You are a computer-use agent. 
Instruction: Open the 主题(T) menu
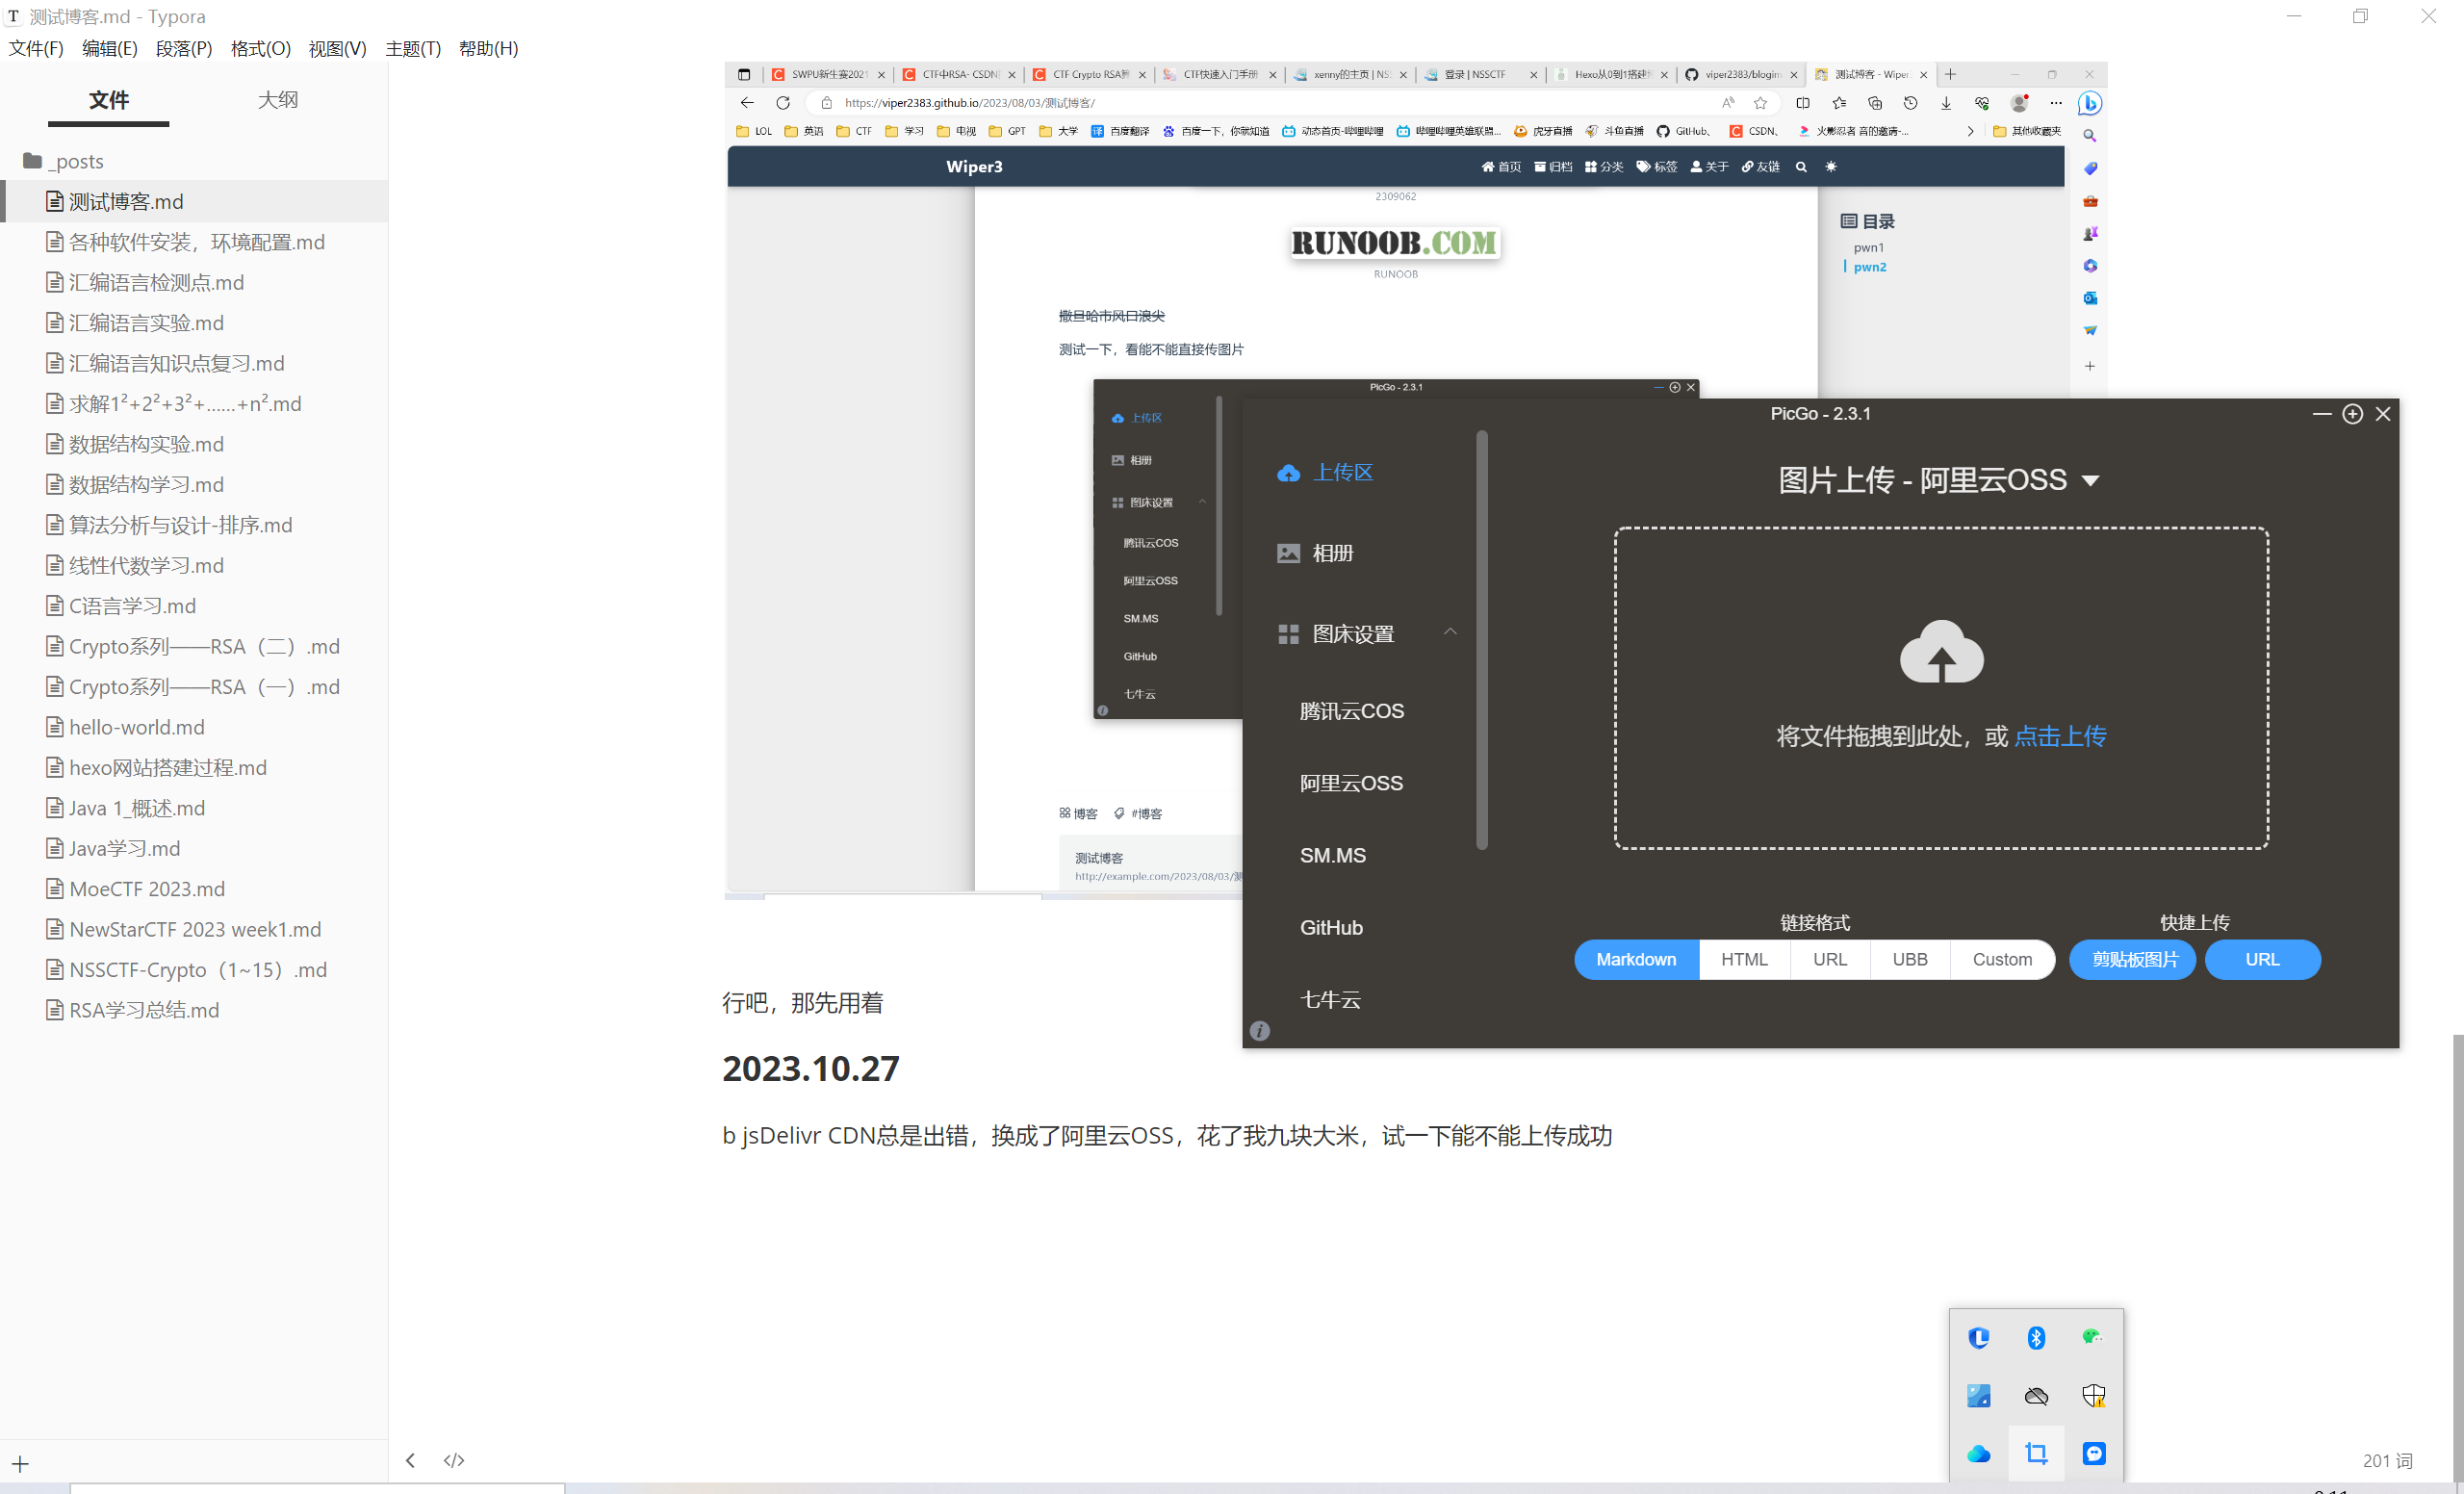(x=413, y=48)
